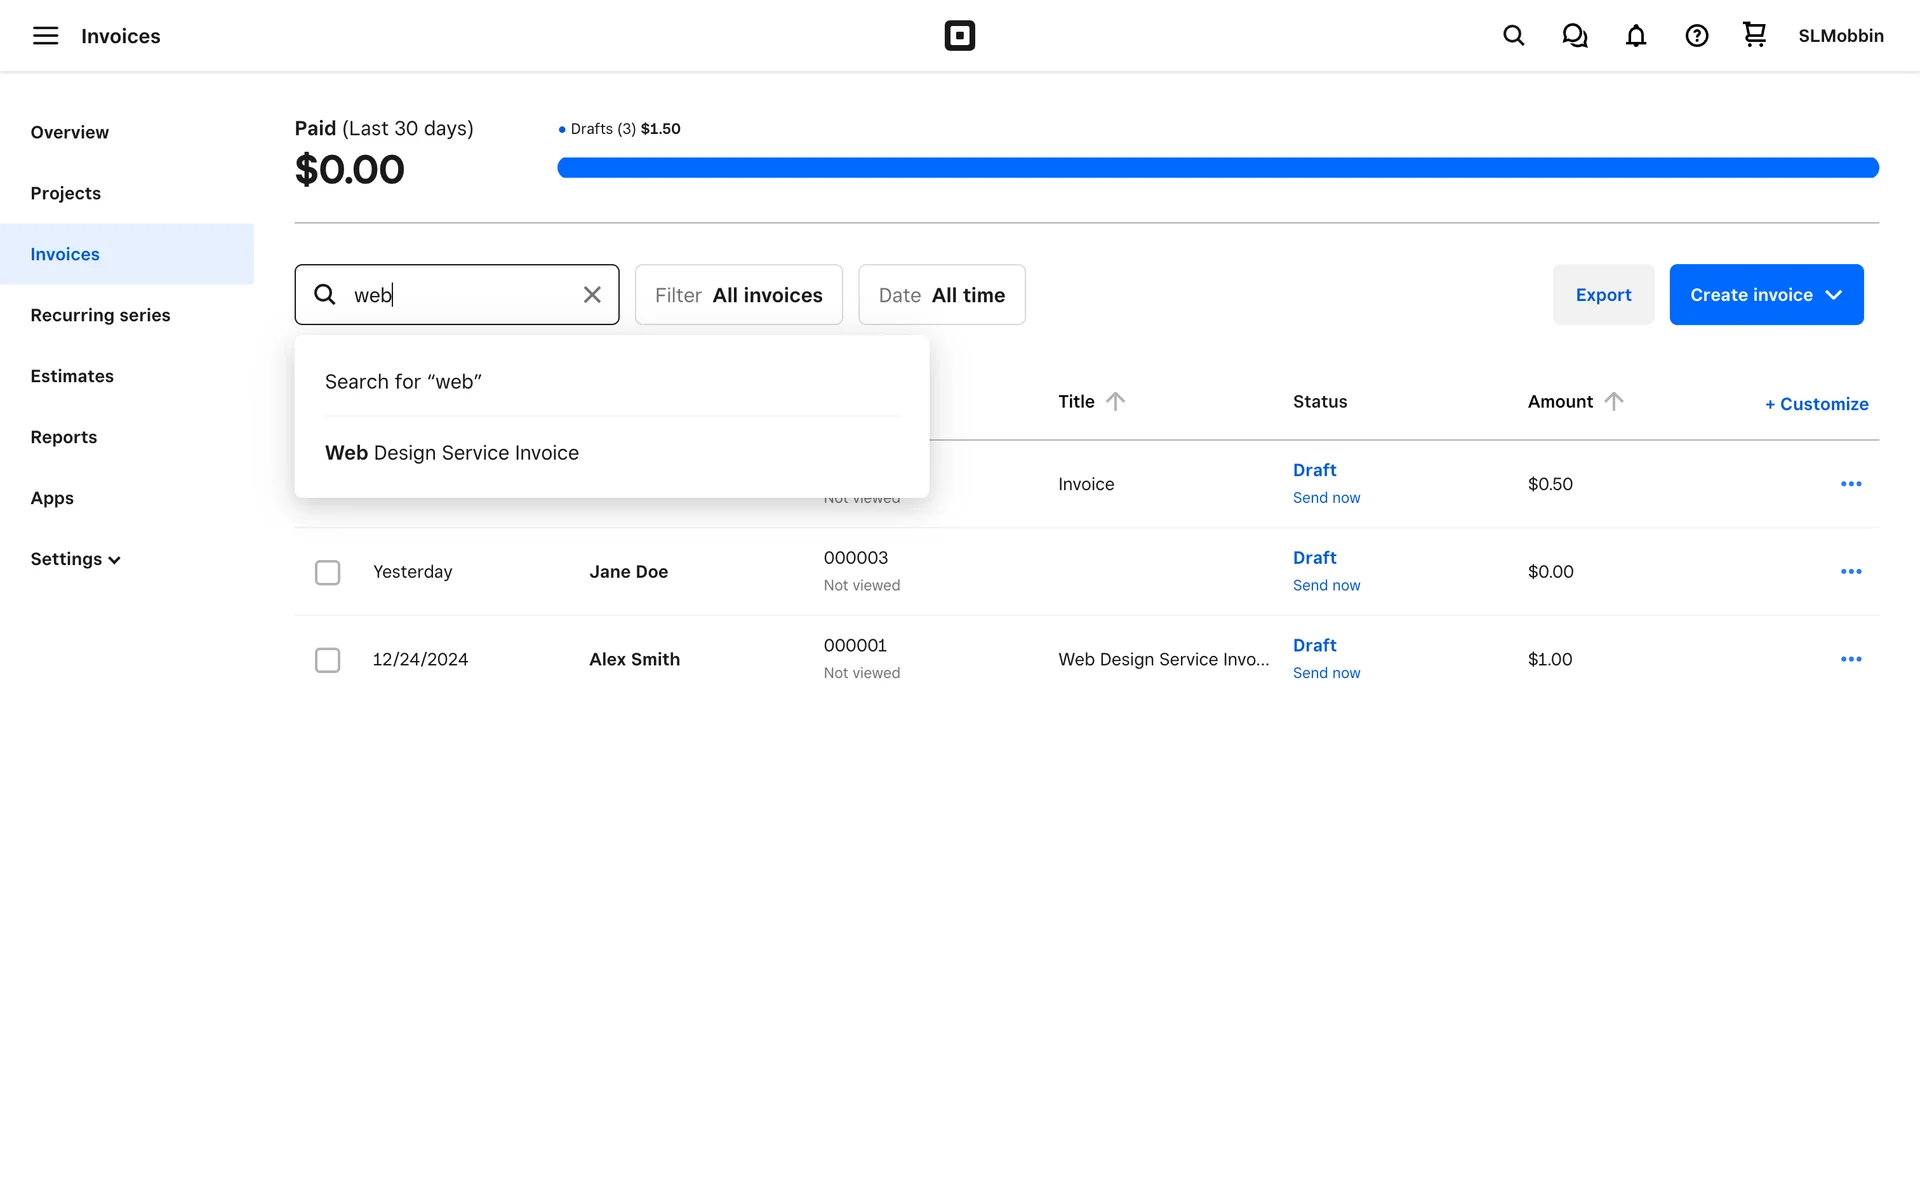Screen dimensions: 1920x1200
Task: Open the global search magnifier icon
Action: (x=1513, y=36)
